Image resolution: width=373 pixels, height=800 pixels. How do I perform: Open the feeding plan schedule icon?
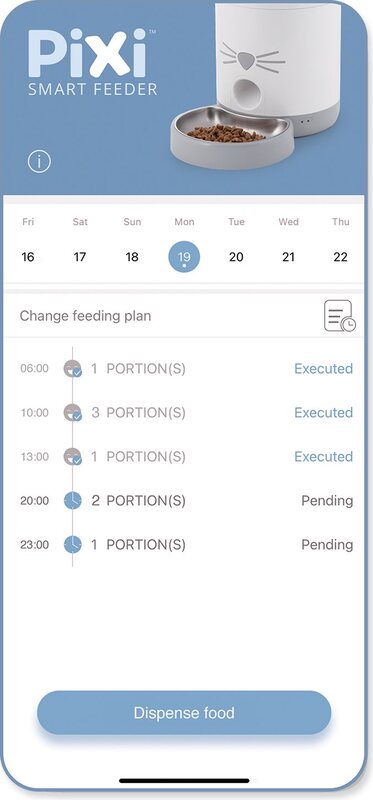click(340, 316)
